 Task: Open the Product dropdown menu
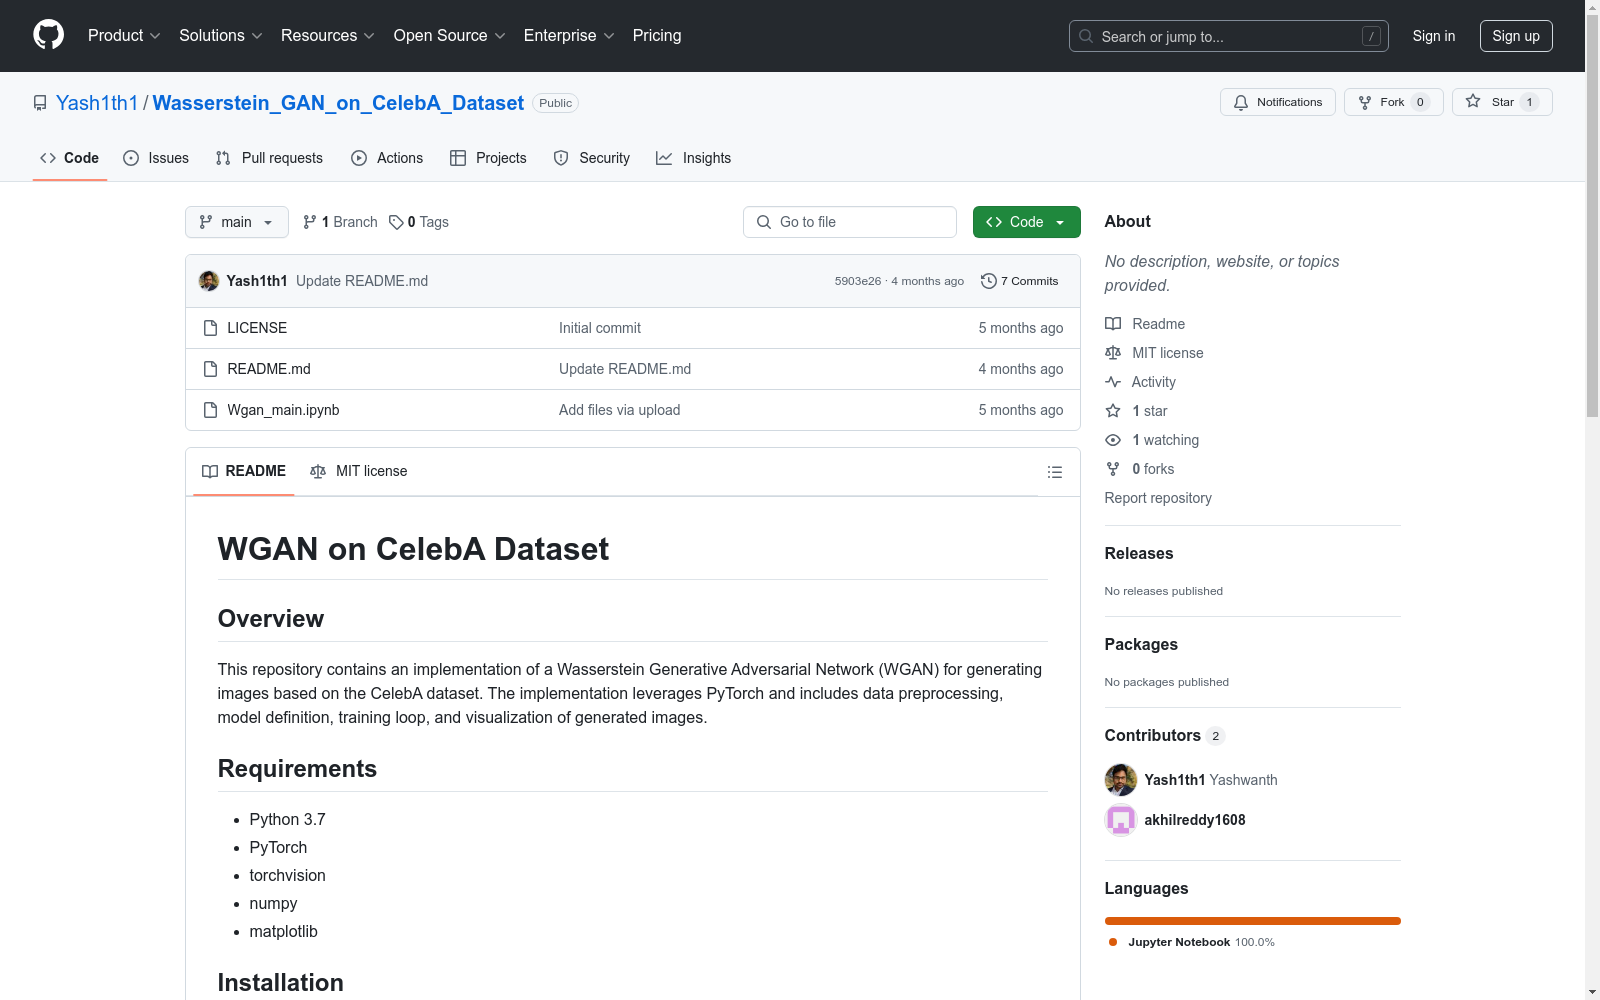coord(124,36)
